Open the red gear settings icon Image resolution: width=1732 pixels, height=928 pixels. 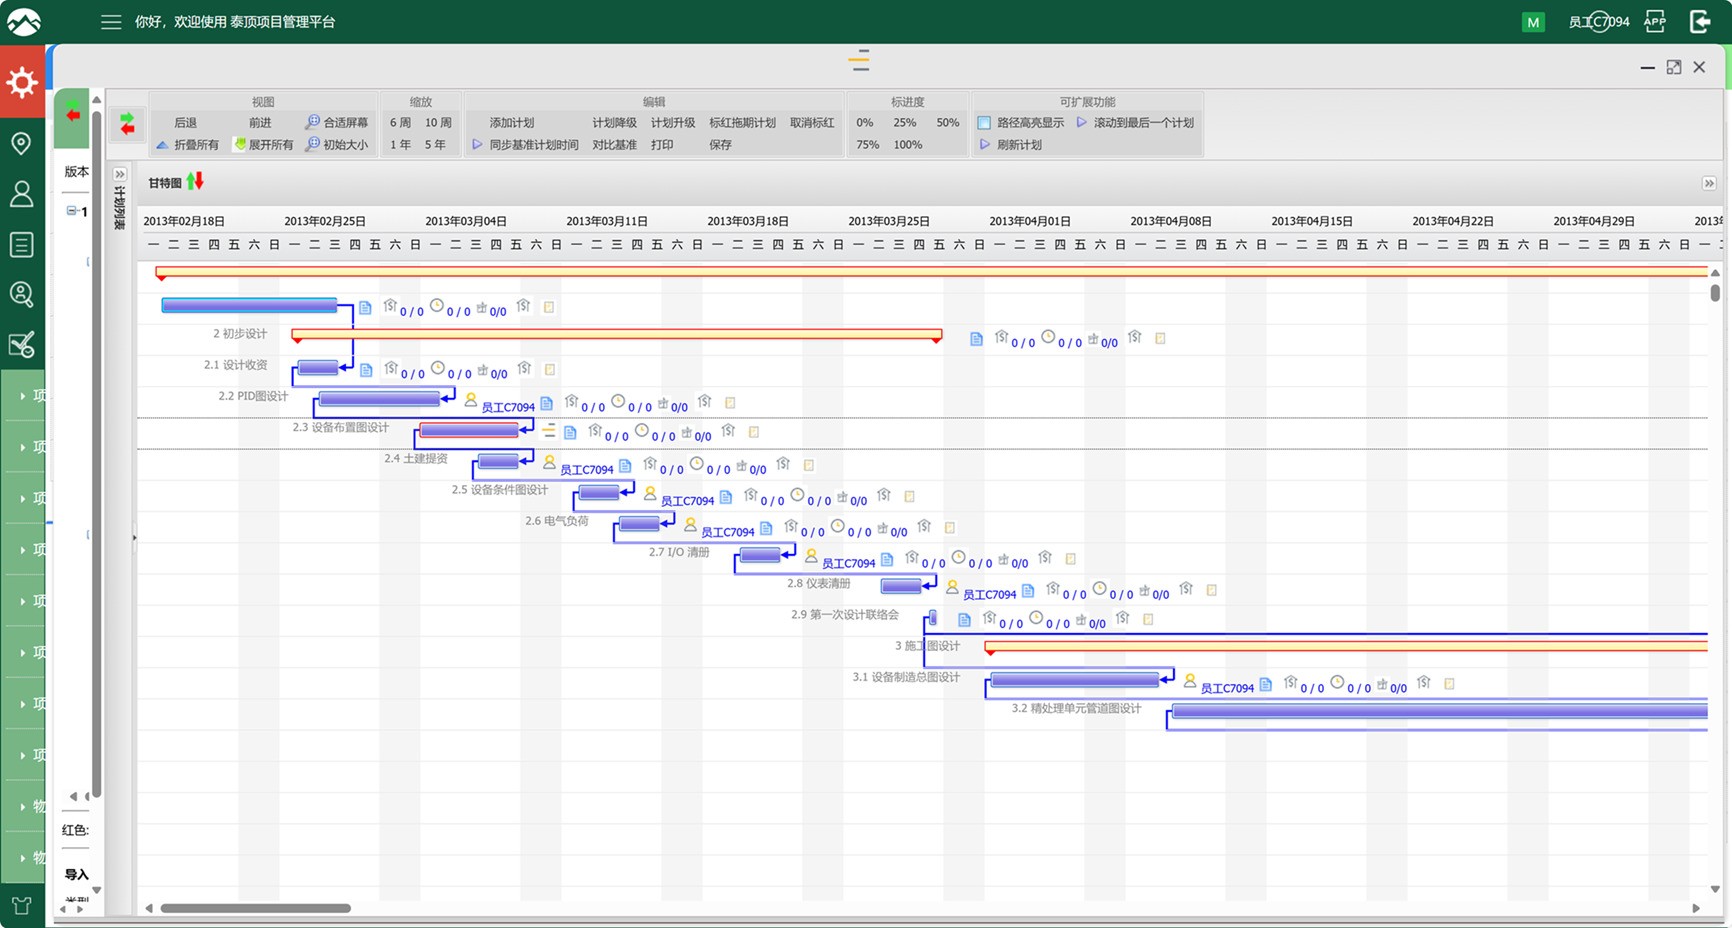(22, 82)
